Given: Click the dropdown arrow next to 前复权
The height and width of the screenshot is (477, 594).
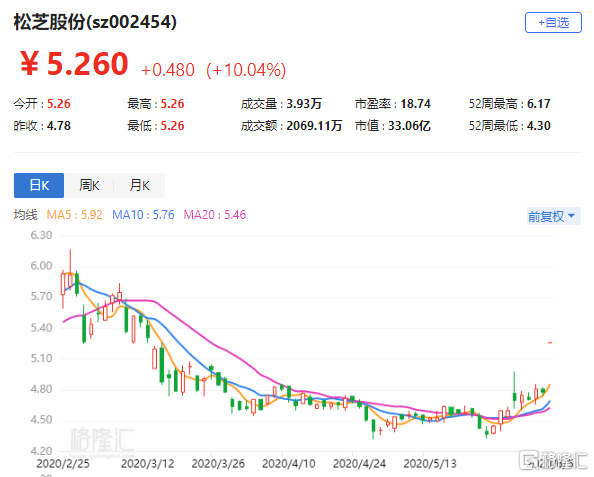Looking at the screenshot, I should point(572,216).
